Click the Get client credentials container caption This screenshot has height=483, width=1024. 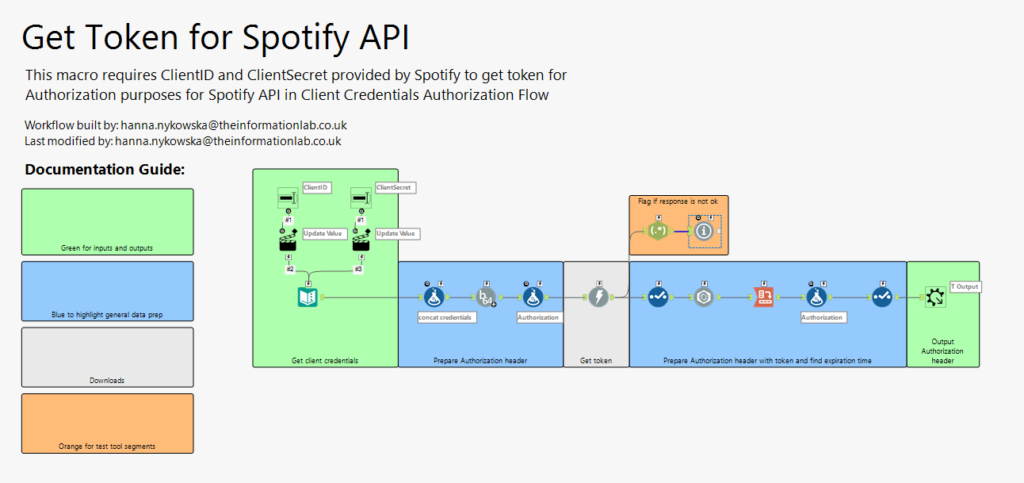[x=325, y=360]
